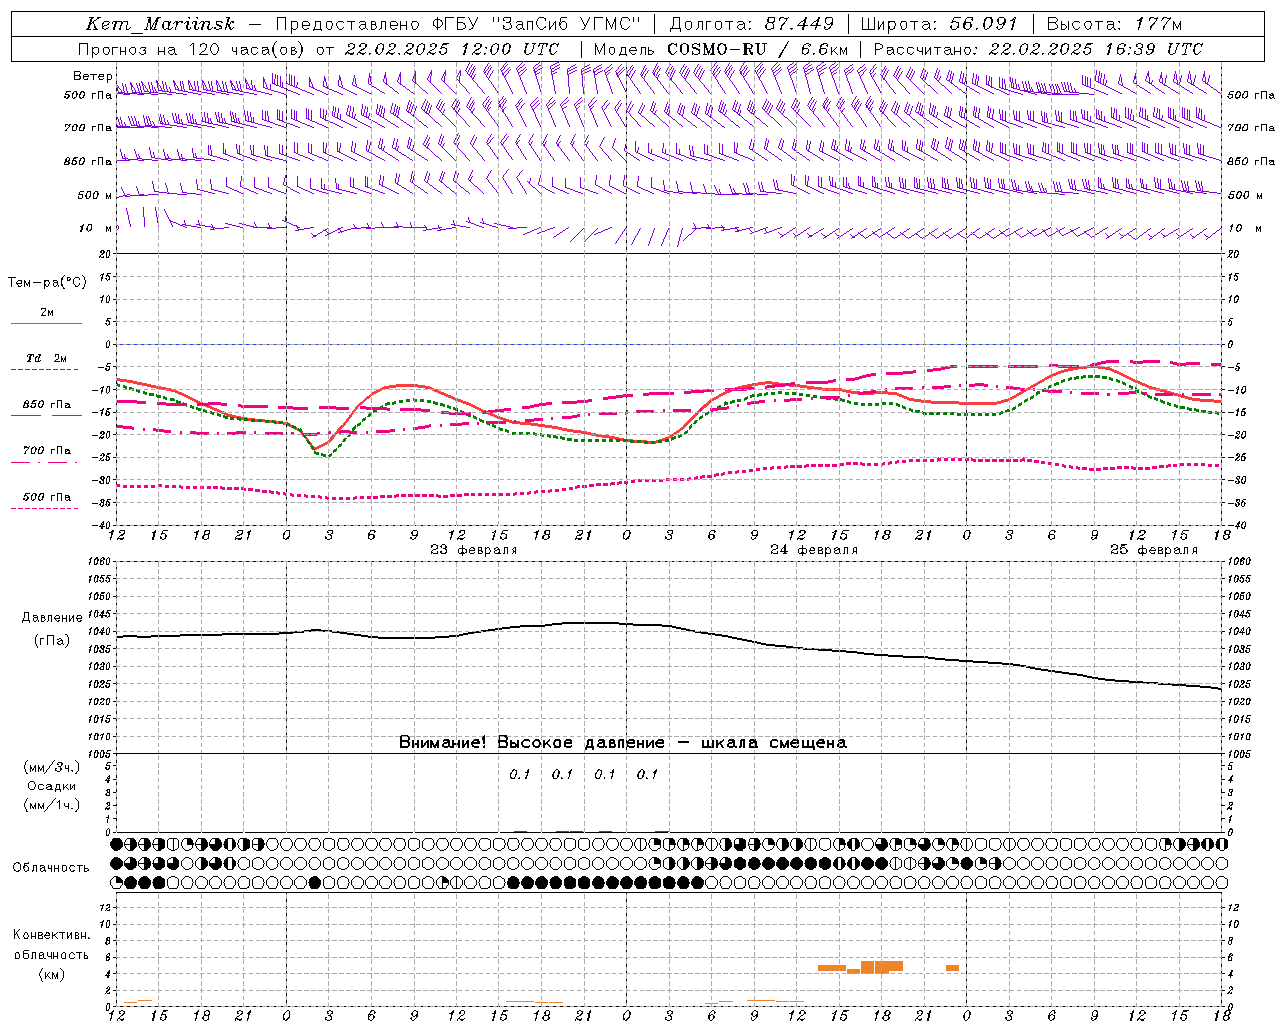Click the 'Td 2м' dew point legend entry
The height and width of the screenshot is (1024, 1280).
[46, 358]
